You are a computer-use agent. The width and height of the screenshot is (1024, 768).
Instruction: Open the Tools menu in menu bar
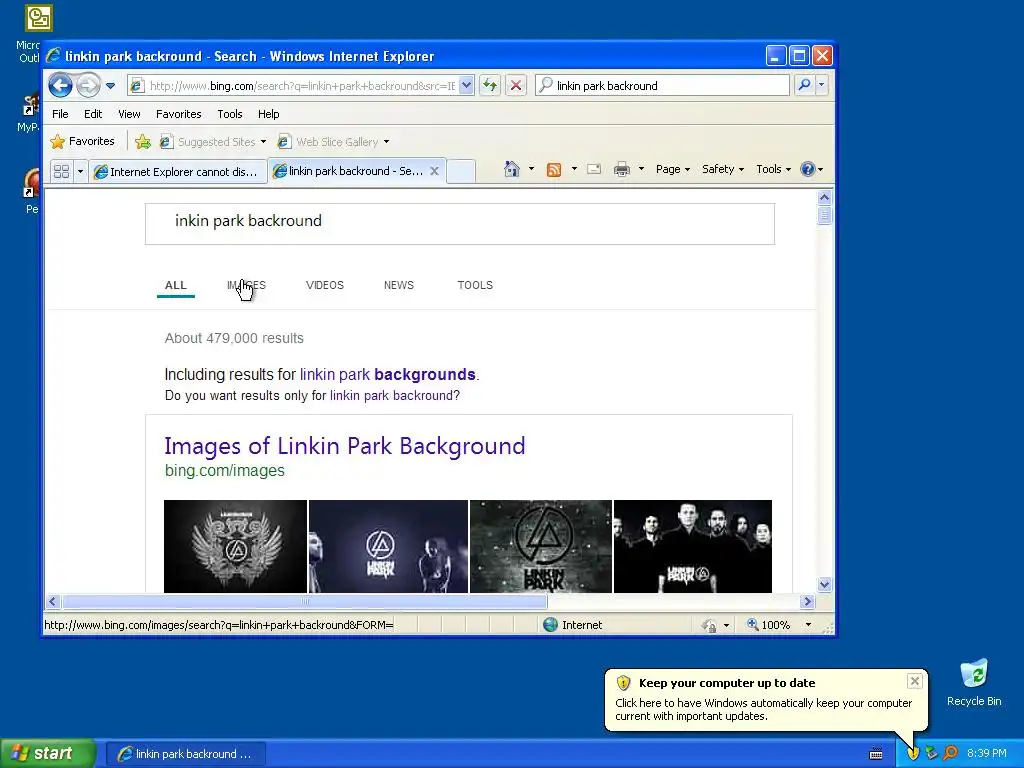(229, 114)
